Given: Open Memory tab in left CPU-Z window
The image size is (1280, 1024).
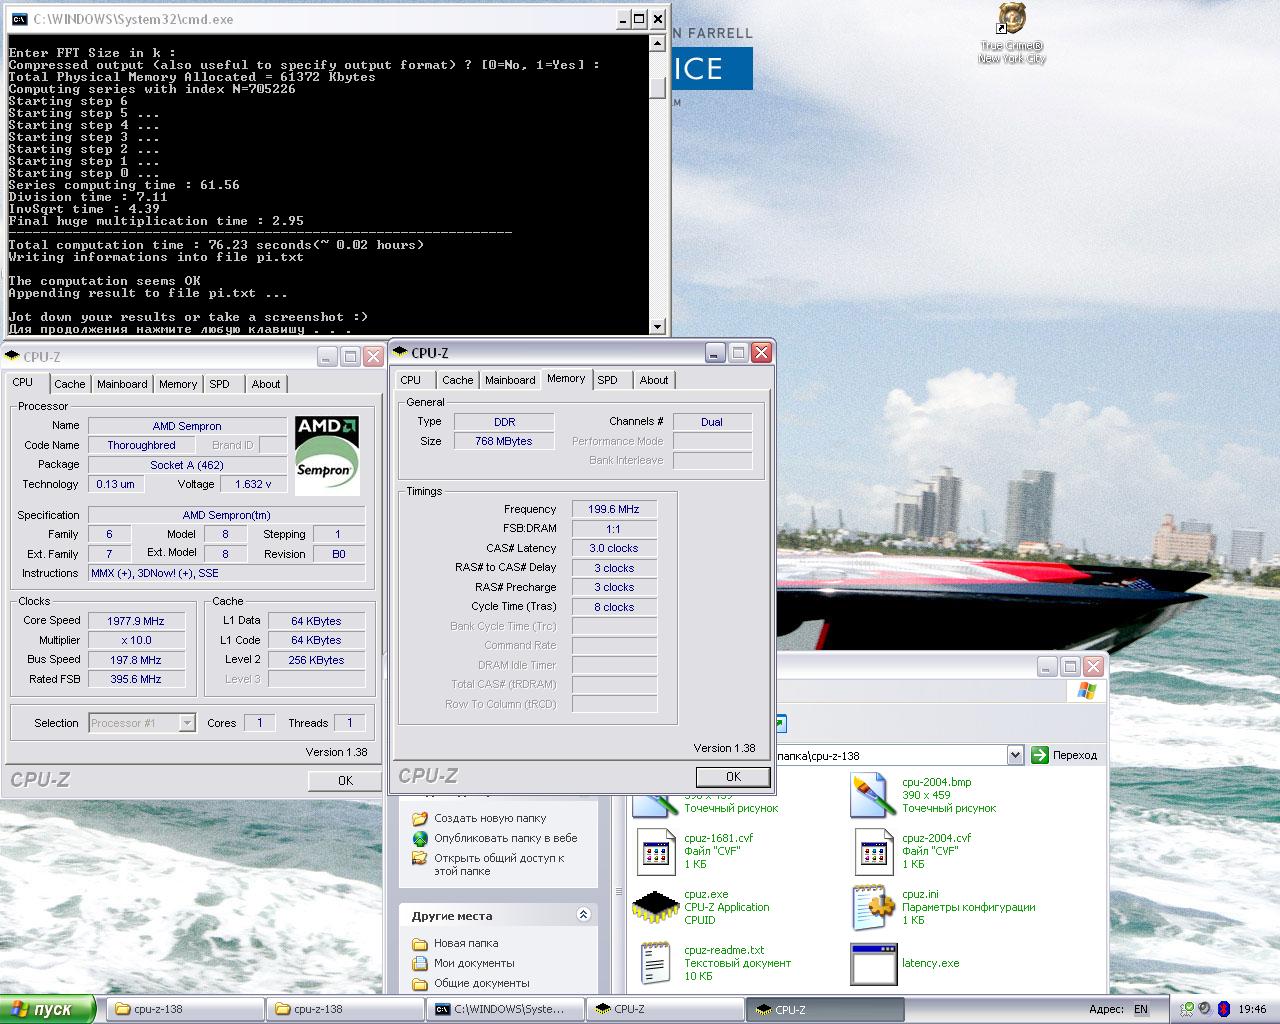Looking at the screenshot, I should pos(178,384).
